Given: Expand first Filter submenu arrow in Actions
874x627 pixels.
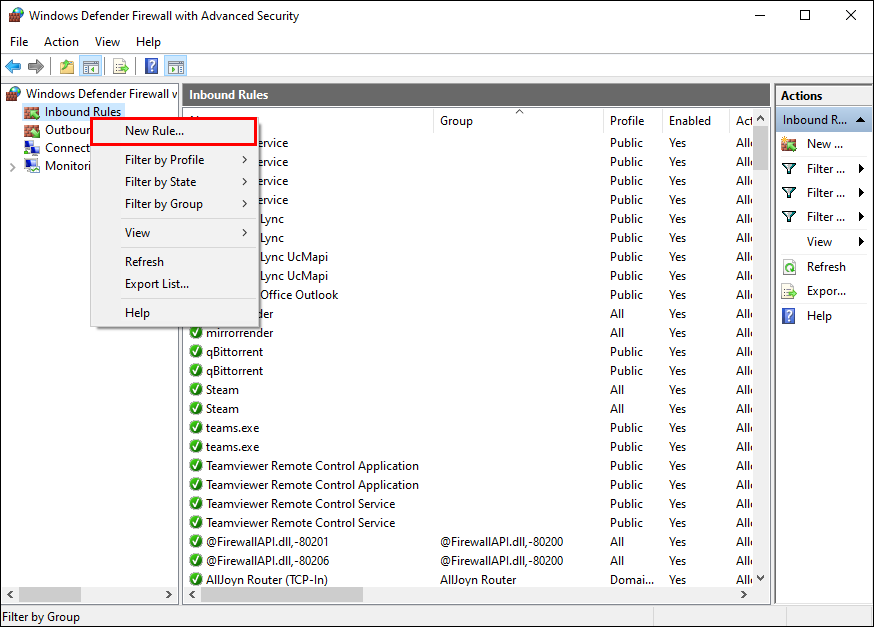Looking at the screenshot, I should (x=861, y=169).
